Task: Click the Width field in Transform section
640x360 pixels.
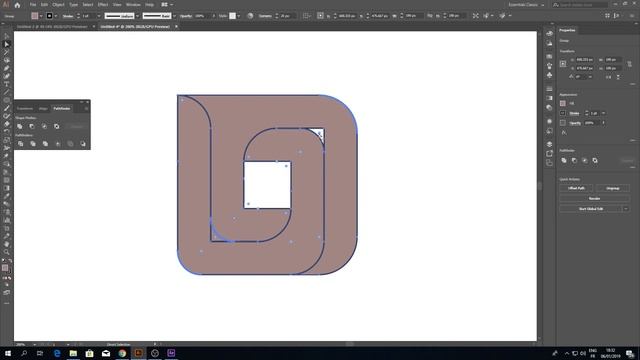Action: tap(613, 60)
